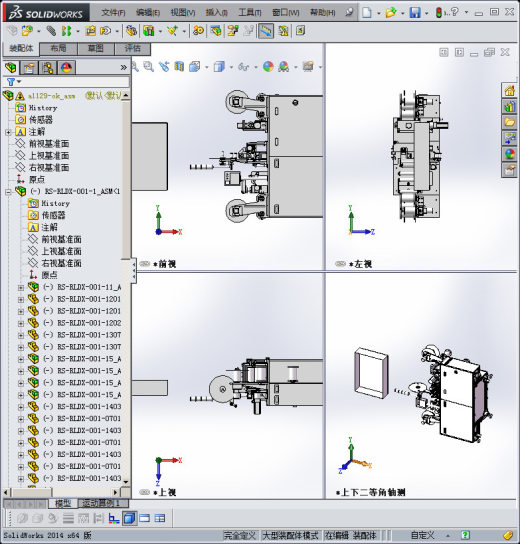Click the Save icon in title bar
The width and height of the screenshot is (520, 544).
click(415, 13)
